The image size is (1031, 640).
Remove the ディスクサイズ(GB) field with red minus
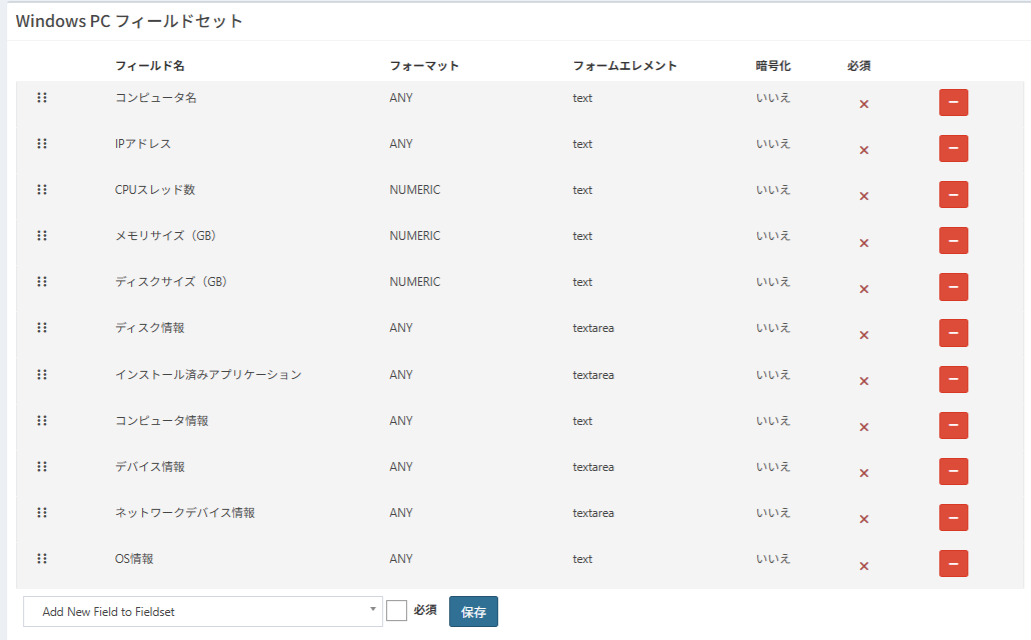(x=953, y=287)
